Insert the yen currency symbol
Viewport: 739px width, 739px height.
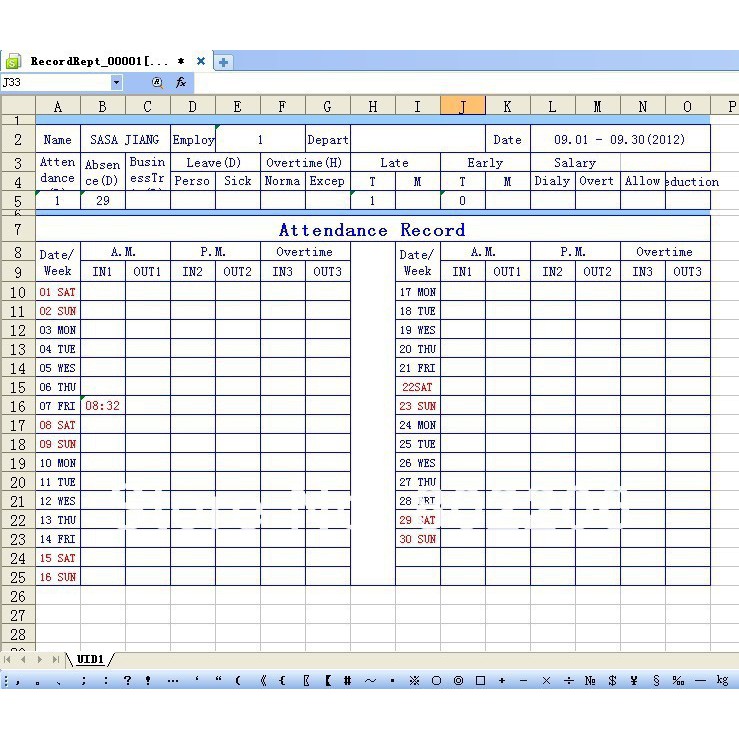pyautogui.click(x=634, y=681)
